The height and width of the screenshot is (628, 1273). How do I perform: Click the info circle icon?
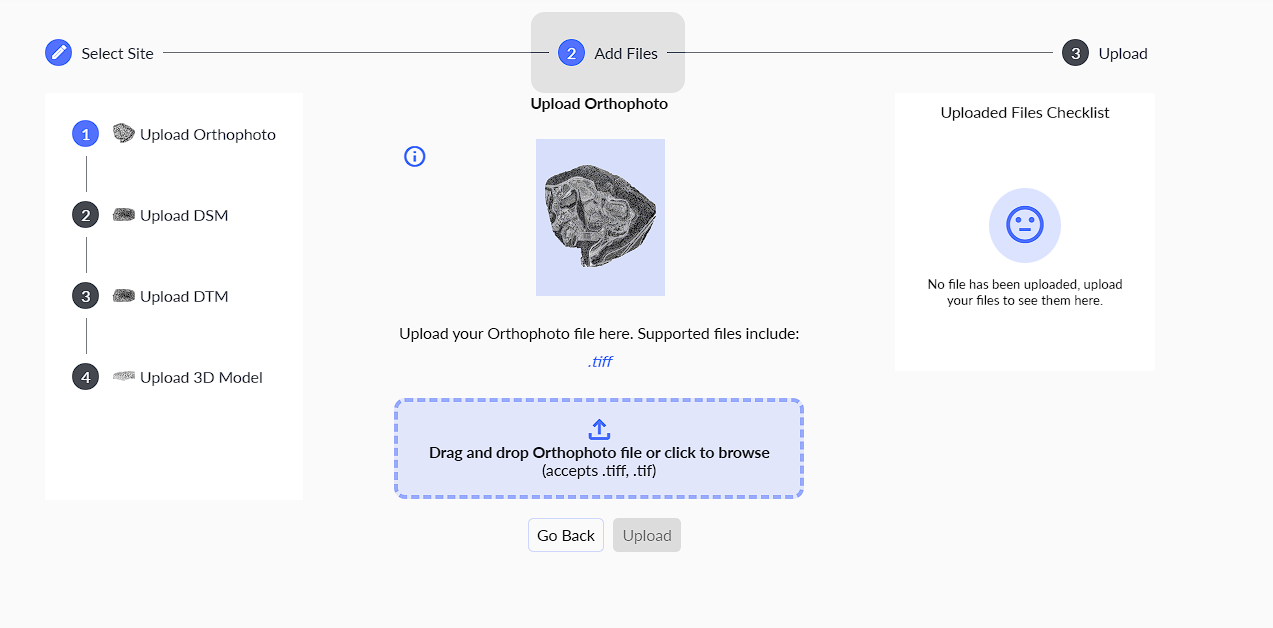point(415,156)
